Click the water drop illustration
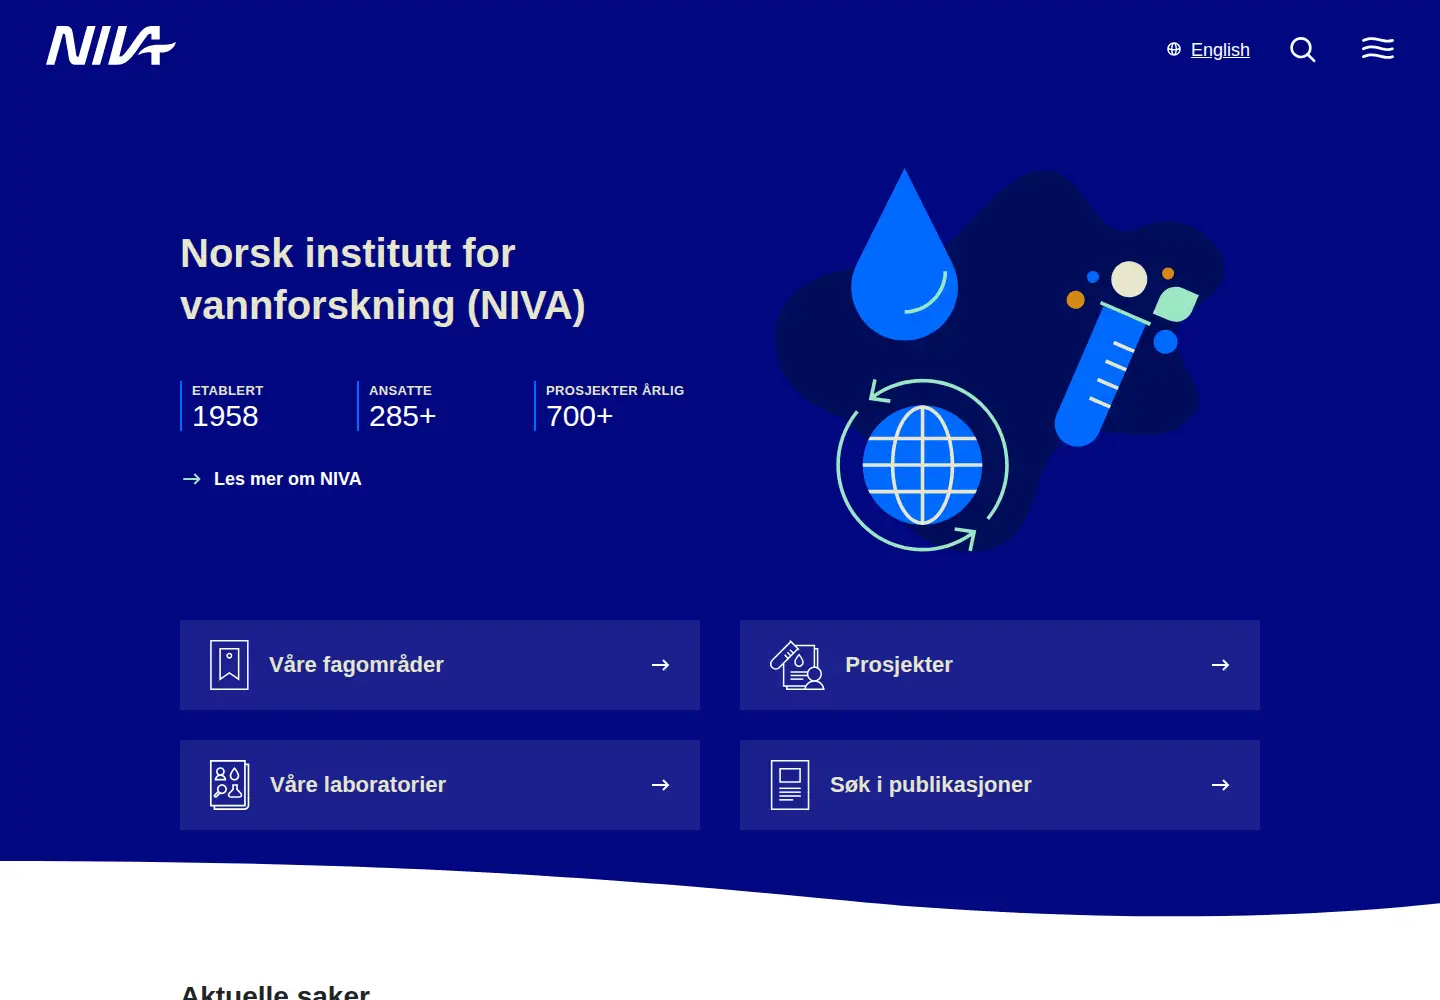The image size is (1440, 1000). pos(904,255)
